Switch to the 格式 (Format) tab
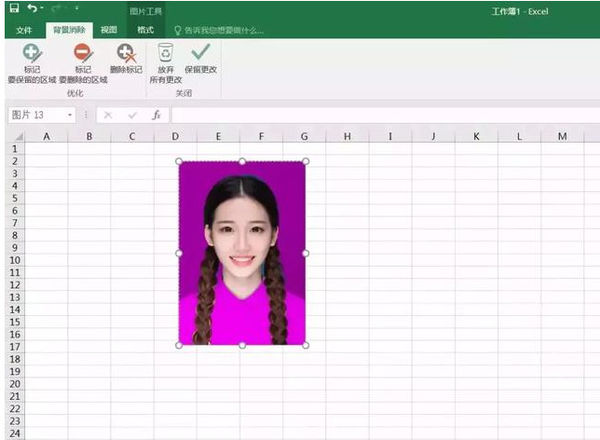 coord(145,30)
